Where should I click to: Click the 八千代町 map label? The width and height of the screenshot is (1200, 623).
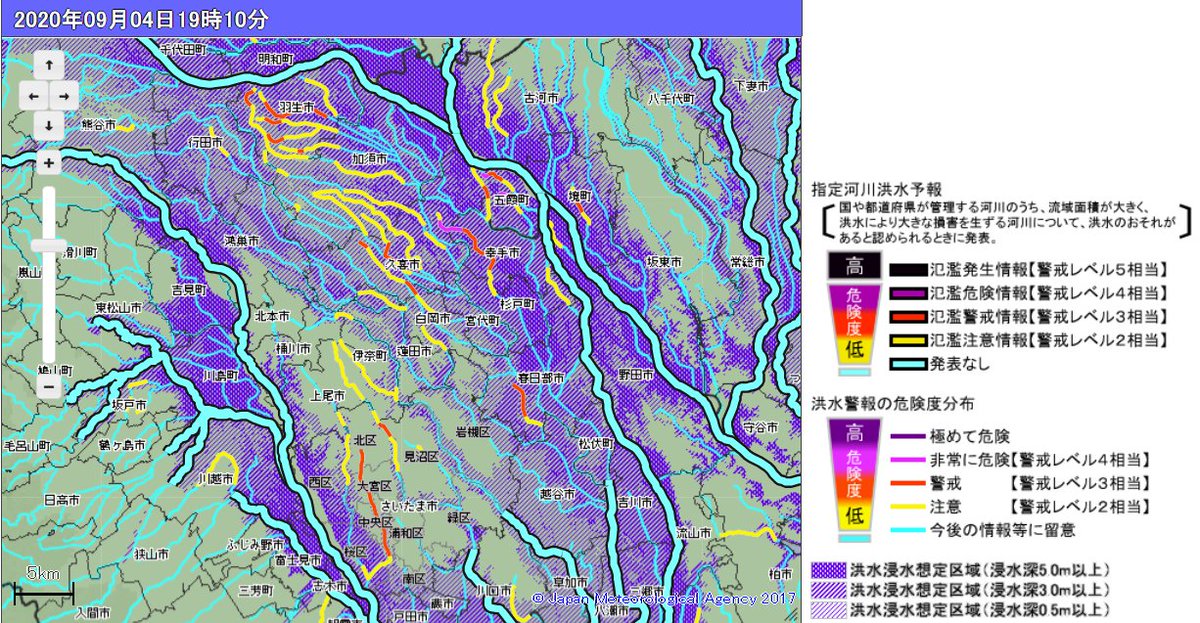[x=671, y=99]
